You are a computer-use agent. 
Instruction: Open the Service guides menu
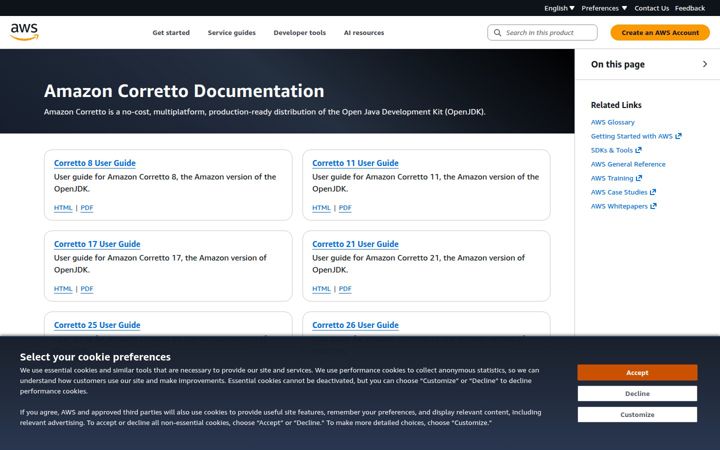point(231,33)
